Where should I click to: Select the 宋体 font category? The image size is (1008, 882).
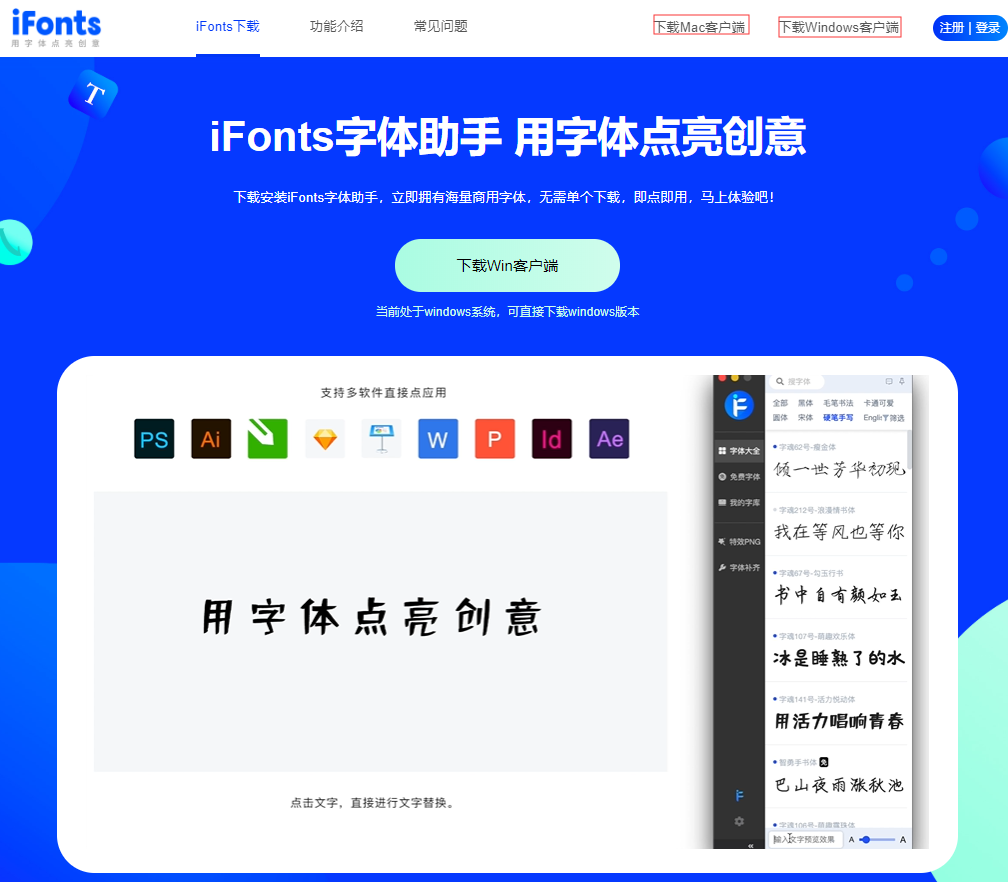[806, 418]
